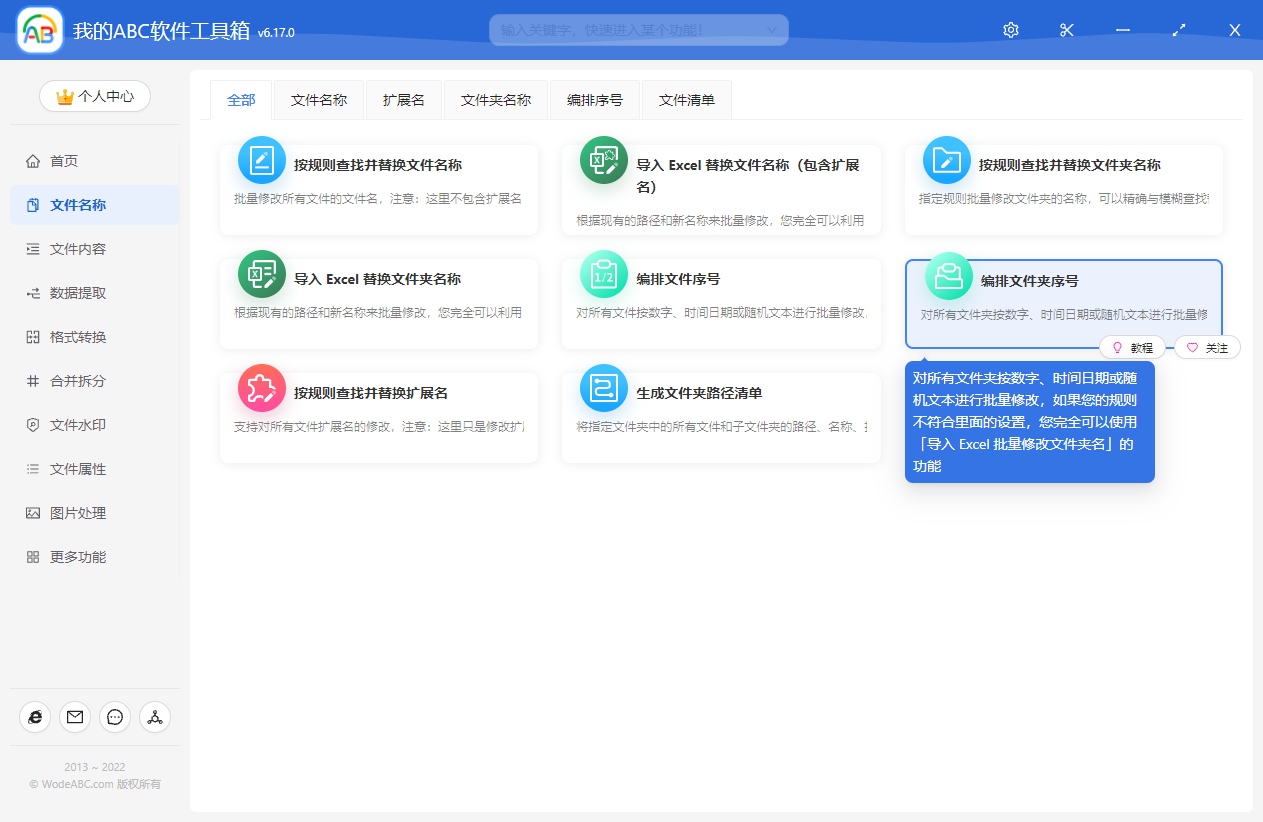This screenshot has height=822, width=1263.
Task: Open the chat message icon near the bottom
Action: (x=115, y=717)
